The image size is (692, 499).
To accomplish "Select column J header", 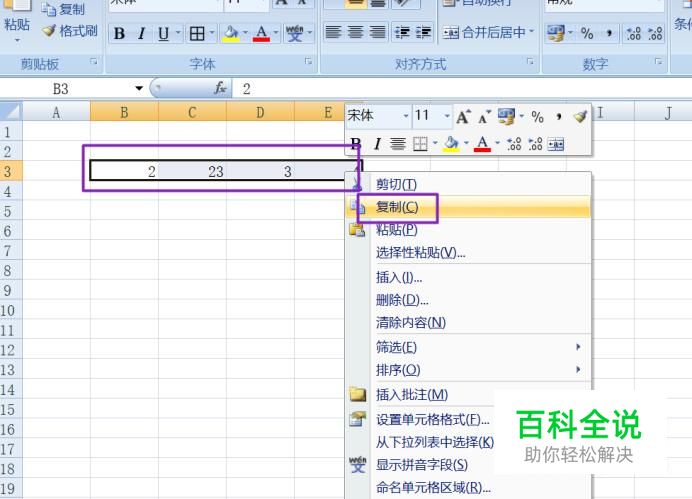I will coord(668,112).
